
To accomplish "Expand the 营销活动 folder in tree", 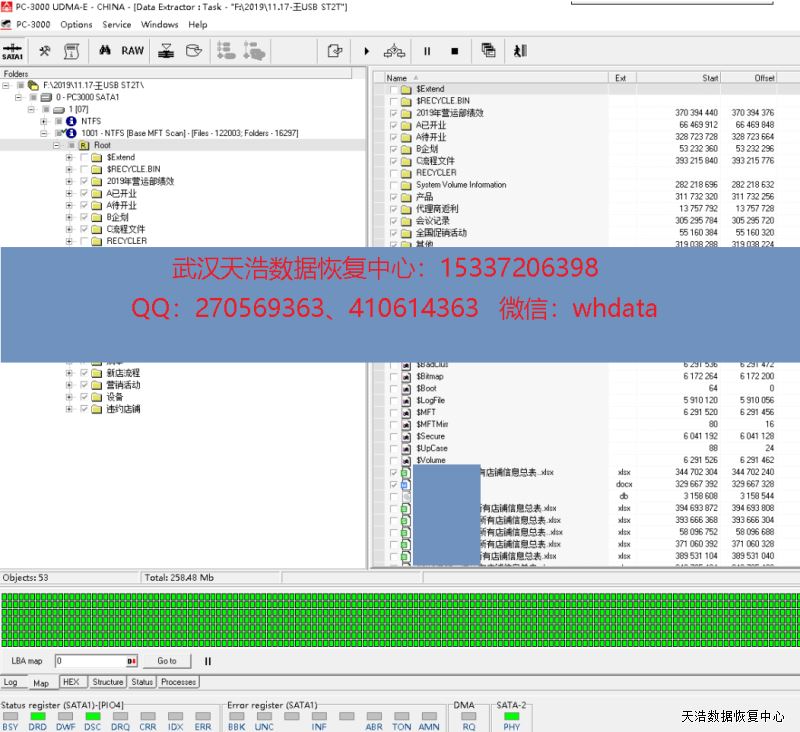I will tap(69, 385).
